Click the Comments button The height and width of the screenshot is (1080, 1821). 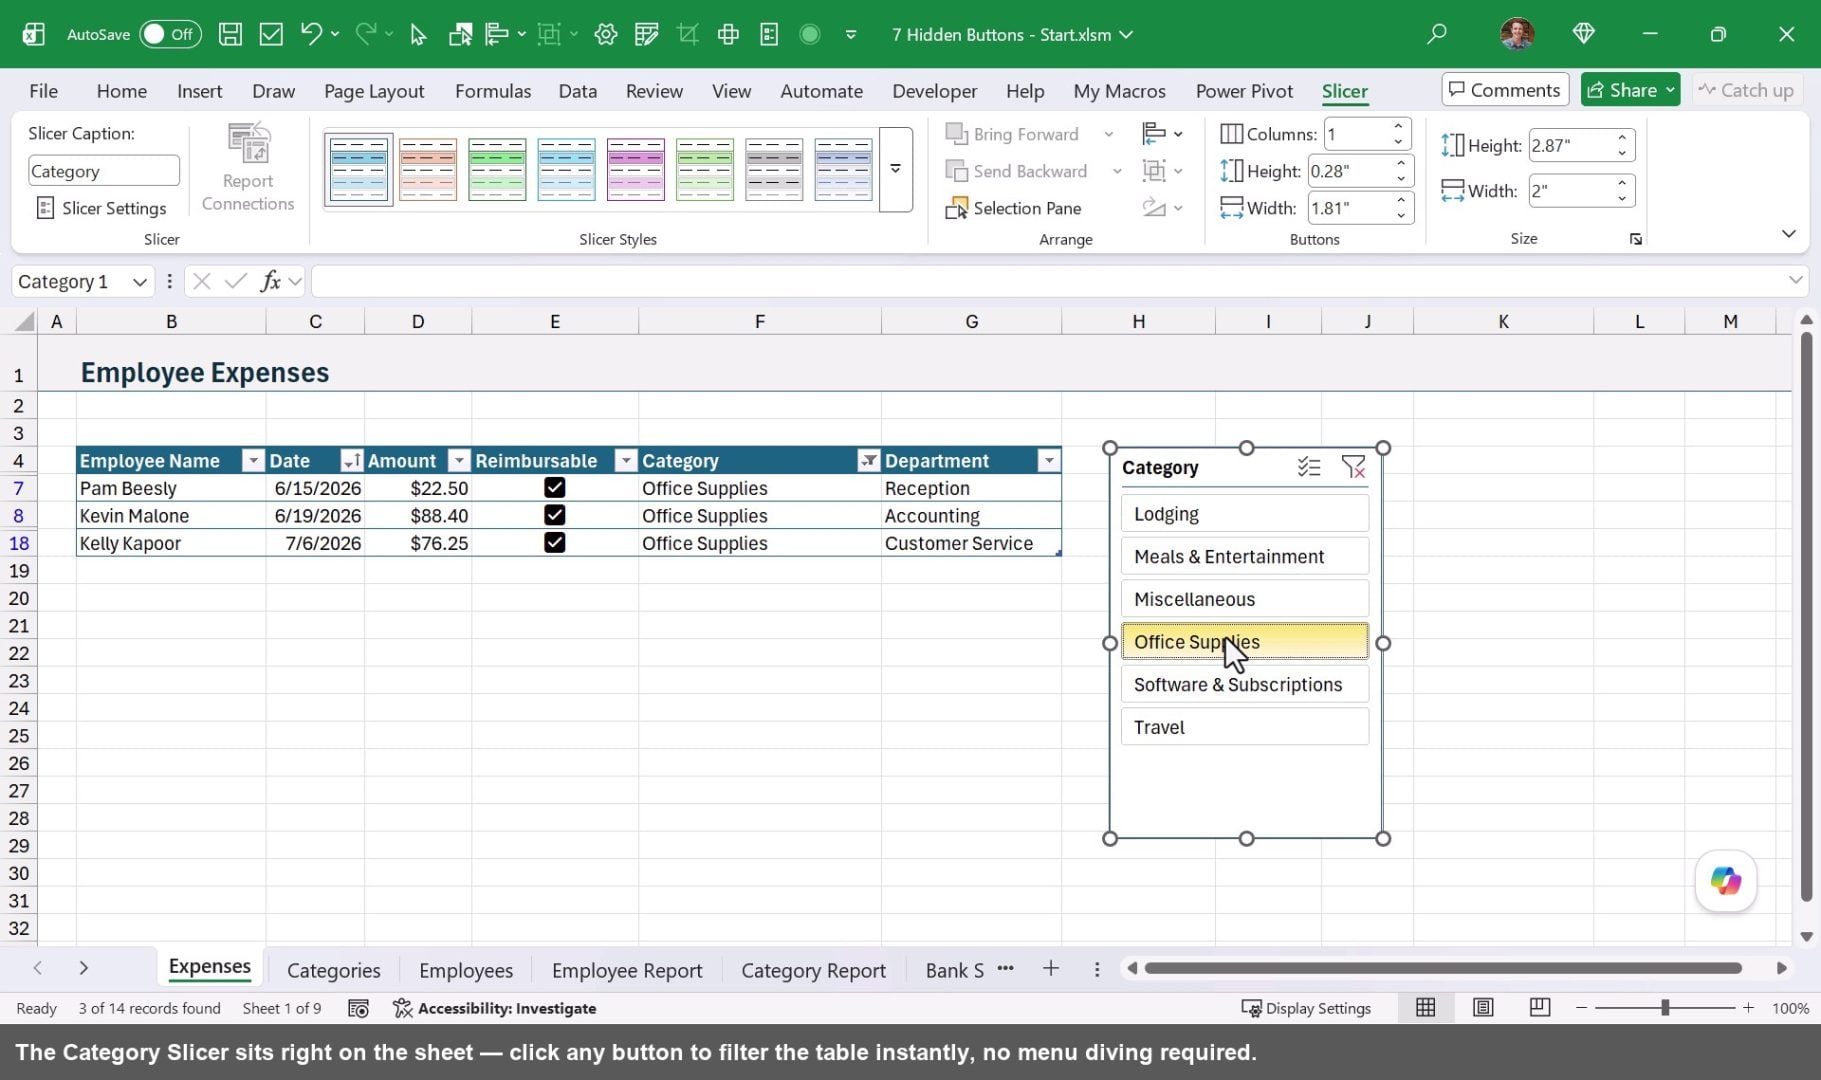tap(1505, 90)
